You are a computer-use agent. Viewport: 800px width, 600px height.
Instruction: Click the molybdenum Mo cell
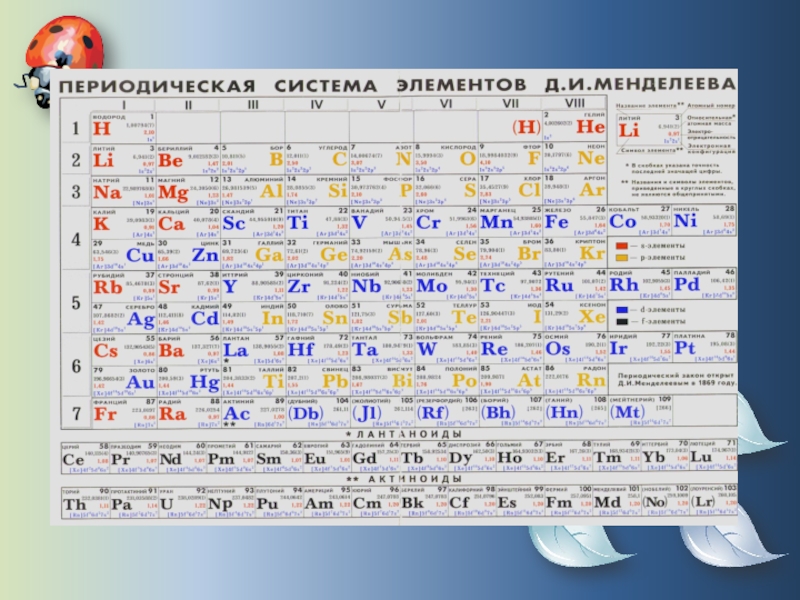tap(445, 285)
